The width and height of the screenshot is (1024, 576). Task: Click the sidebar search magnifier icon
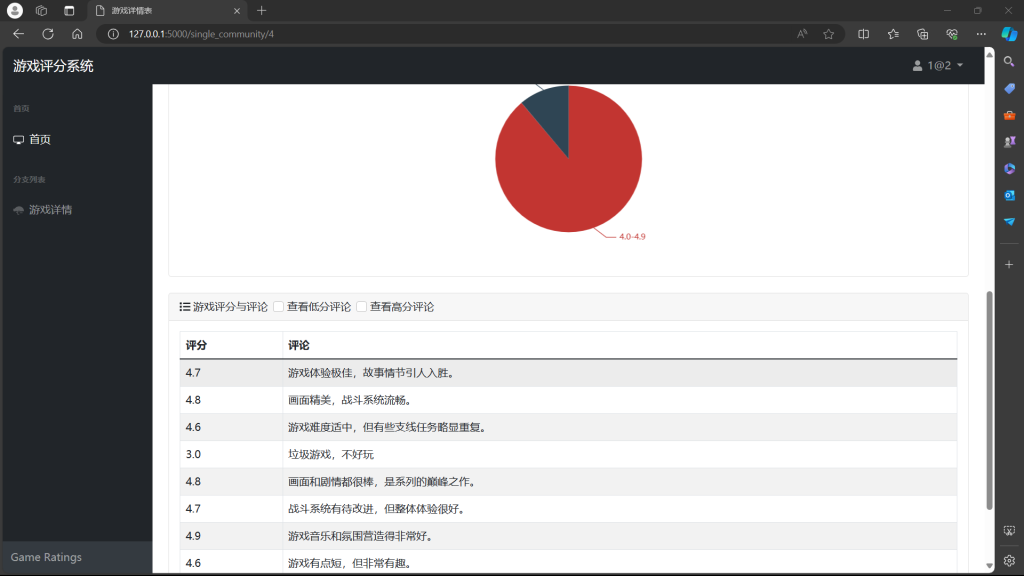coord(1009,61)
